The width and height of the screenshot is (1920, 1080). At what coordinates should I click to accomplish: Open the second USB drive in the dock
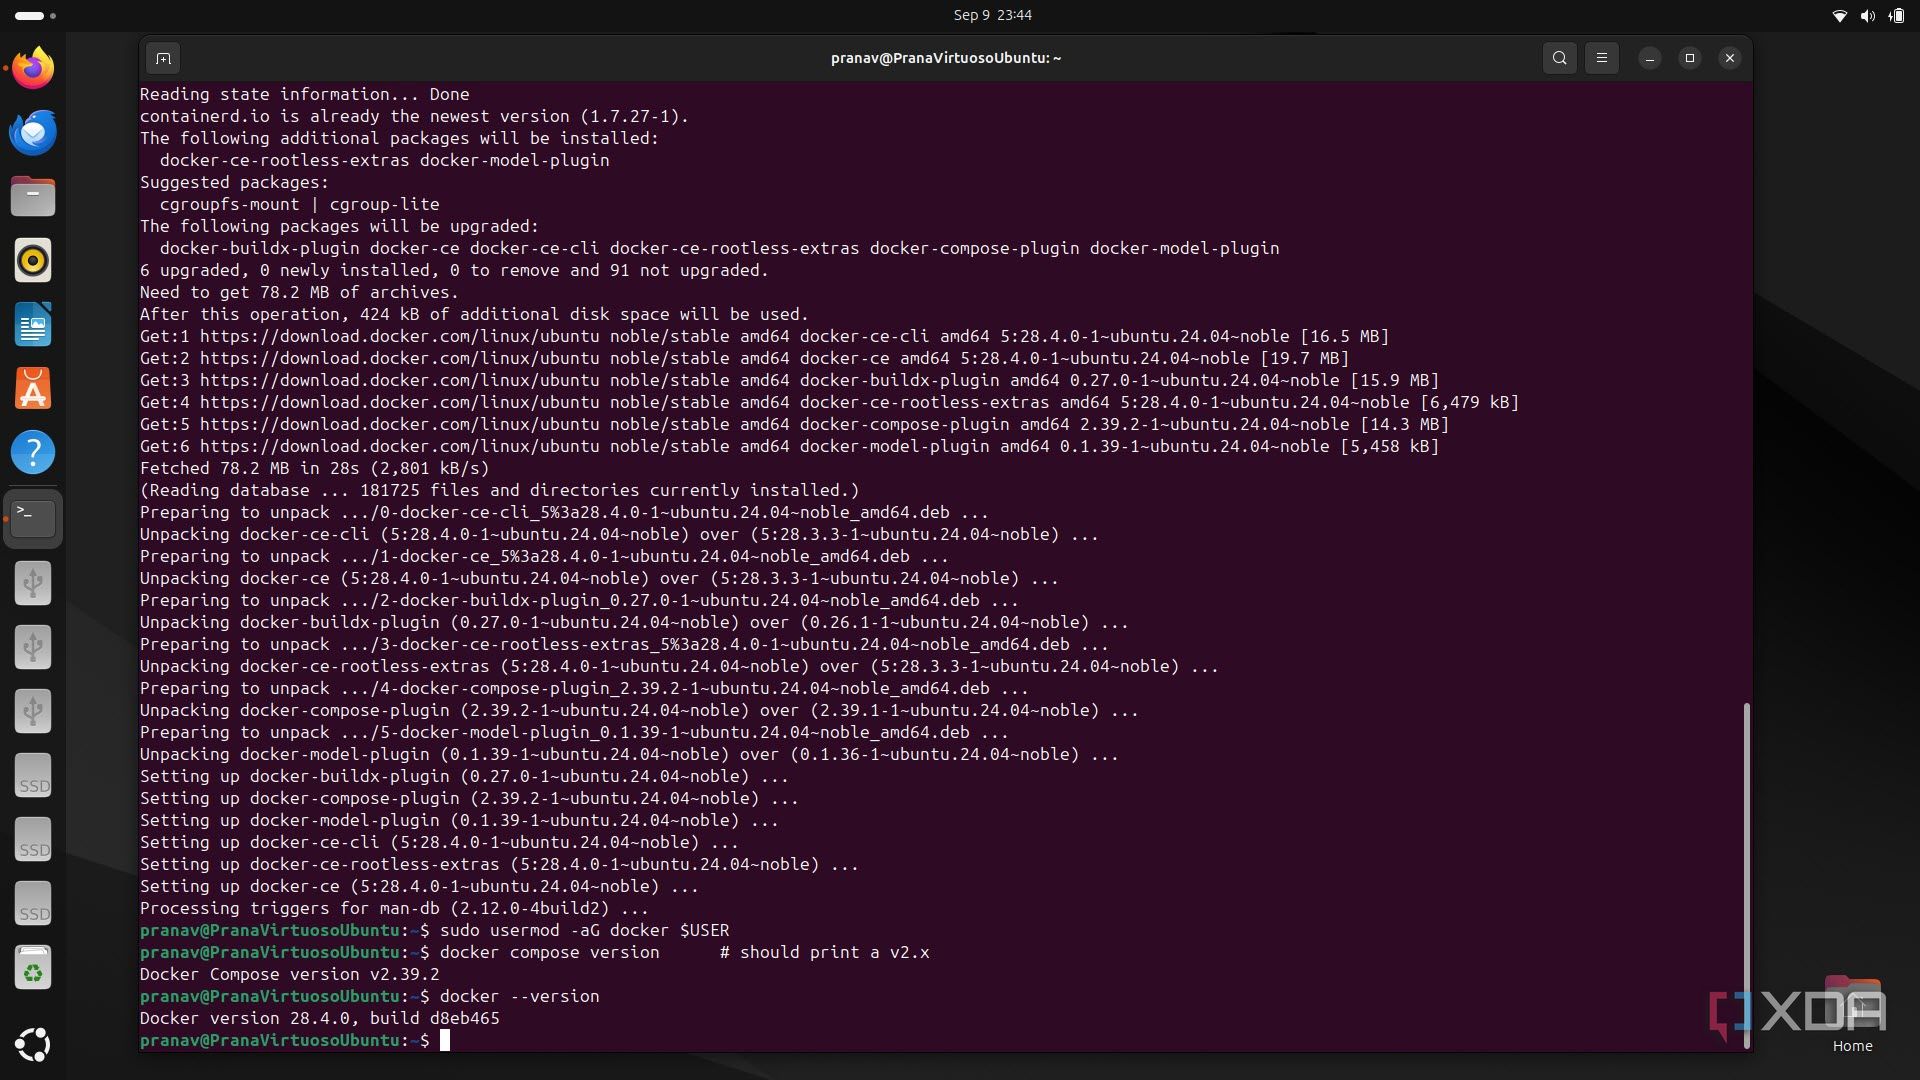pos(33,647)
